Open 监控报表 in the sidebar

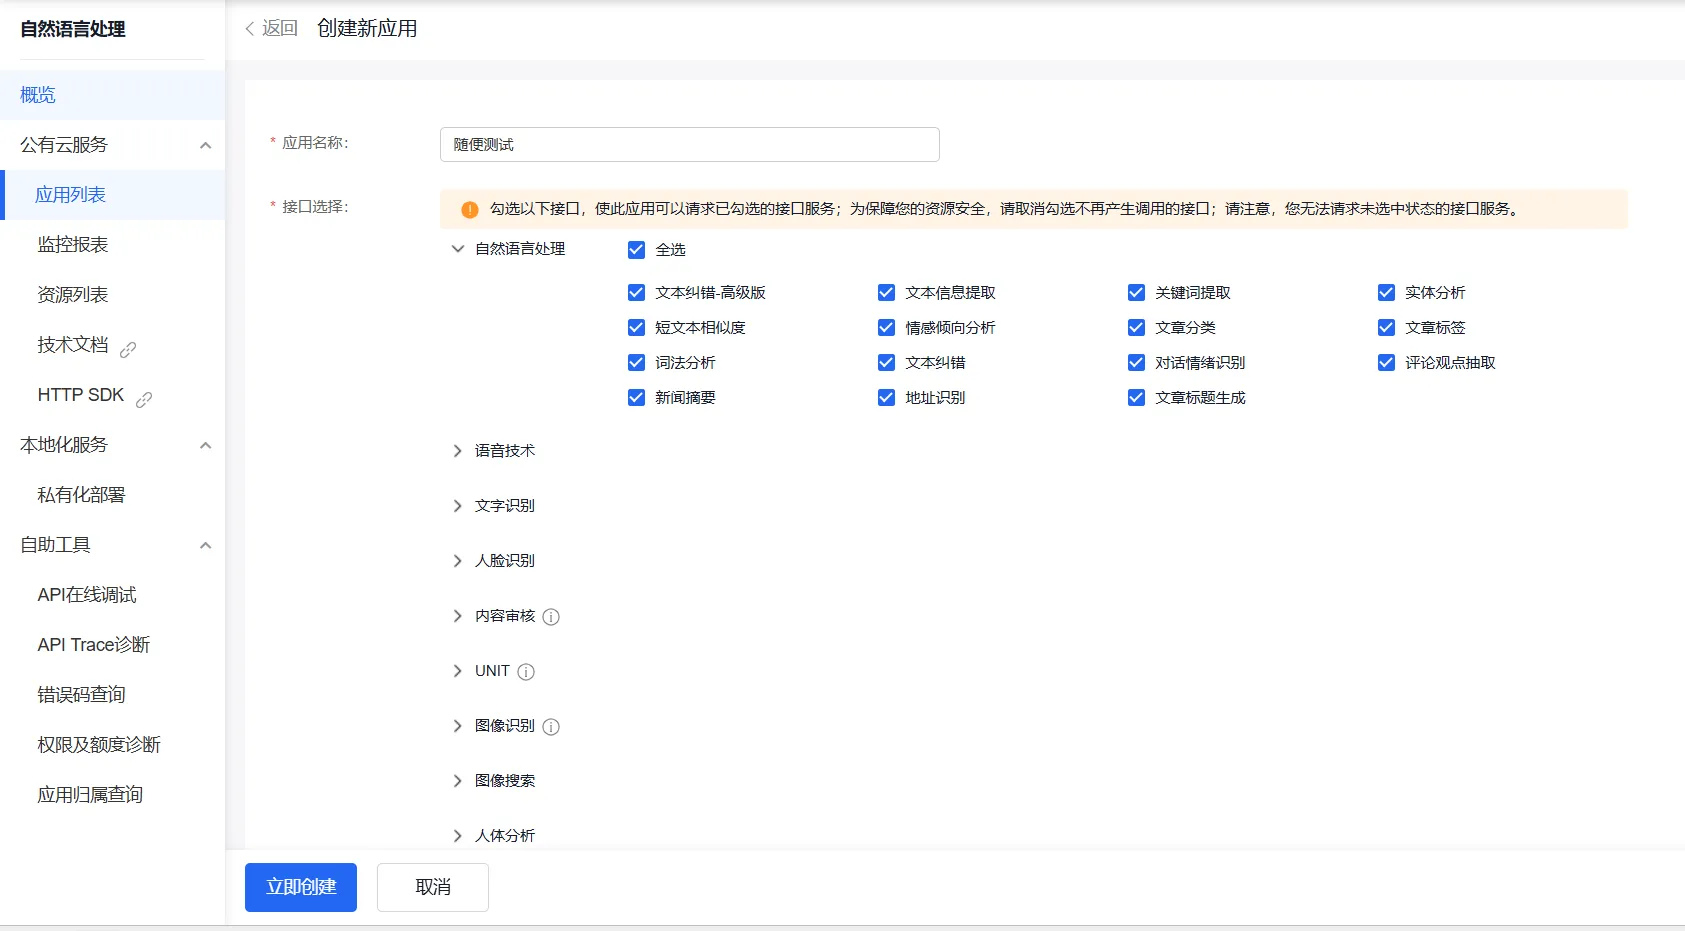[73, 245]
